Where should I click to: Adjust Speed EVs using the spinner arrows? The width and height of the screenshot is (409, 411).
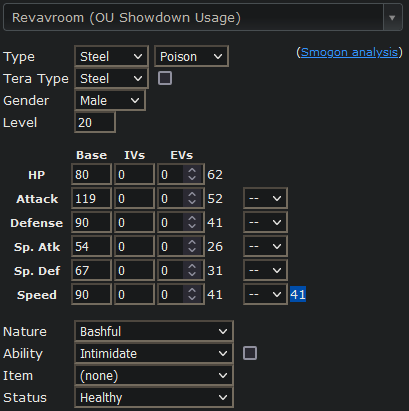click(x=192, y=295)
